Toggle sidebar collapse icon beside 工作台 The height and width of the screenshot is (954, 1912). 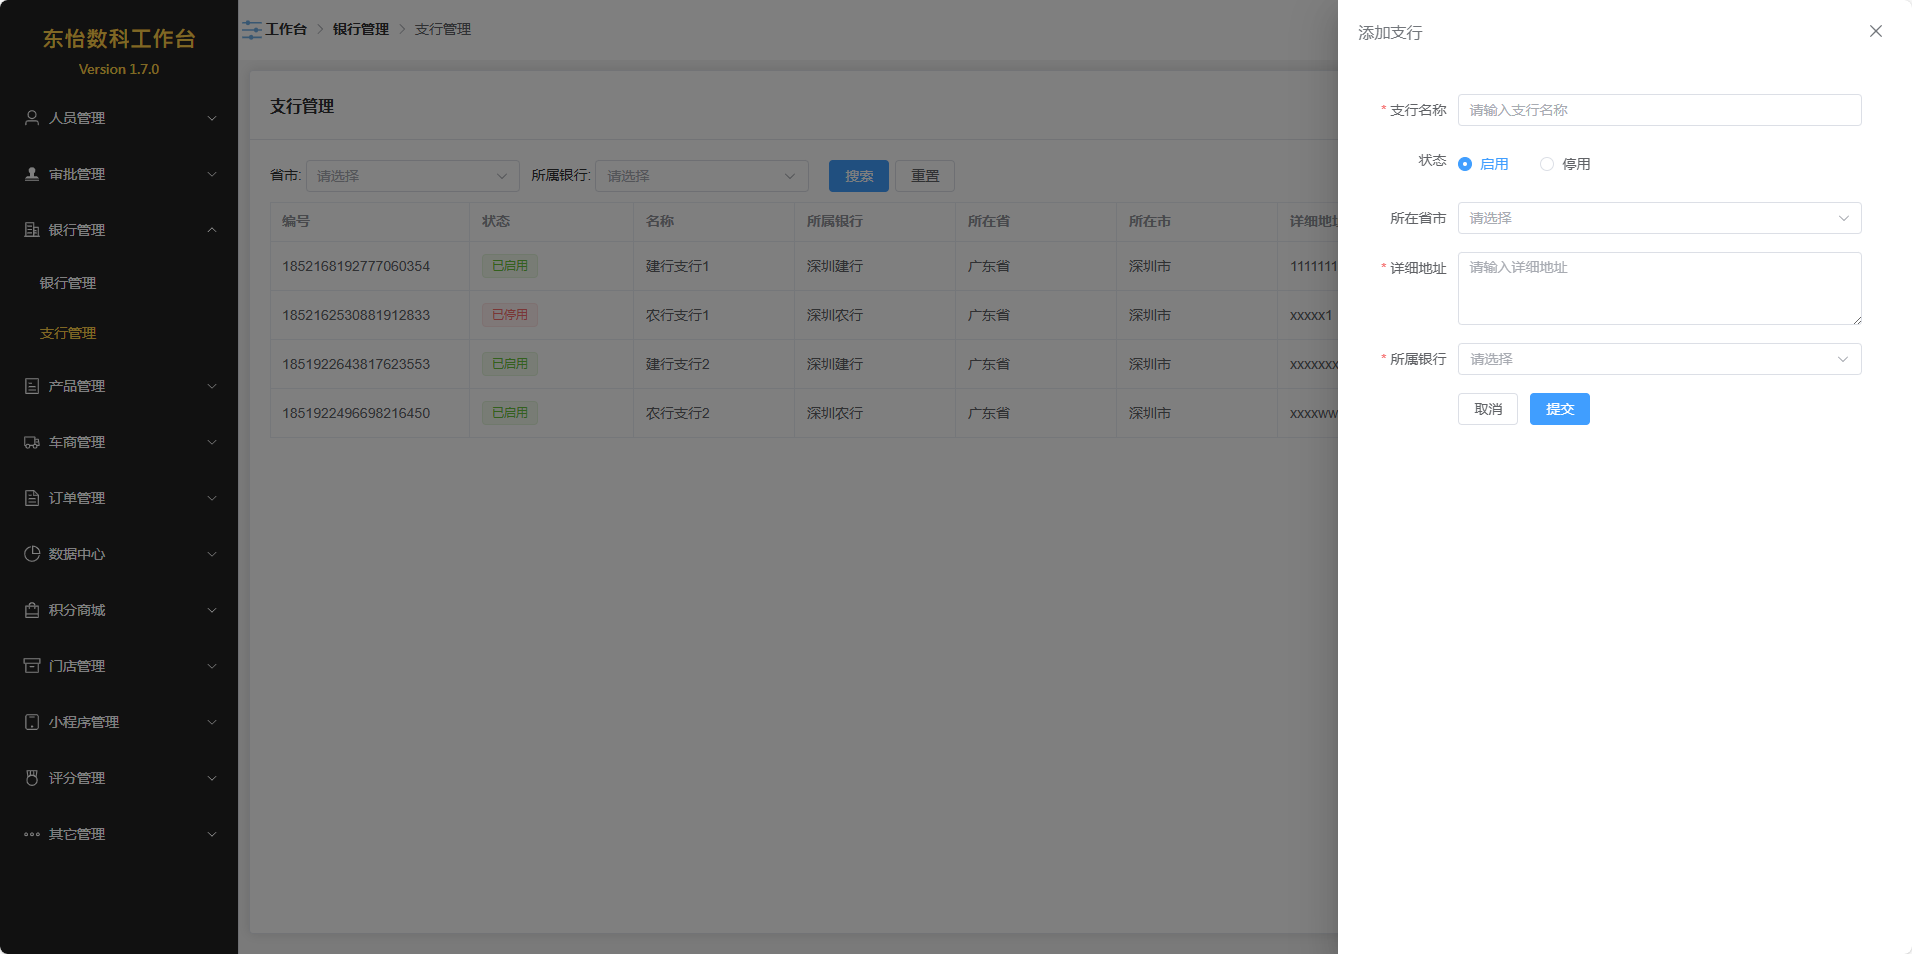(x=252, y=30)
